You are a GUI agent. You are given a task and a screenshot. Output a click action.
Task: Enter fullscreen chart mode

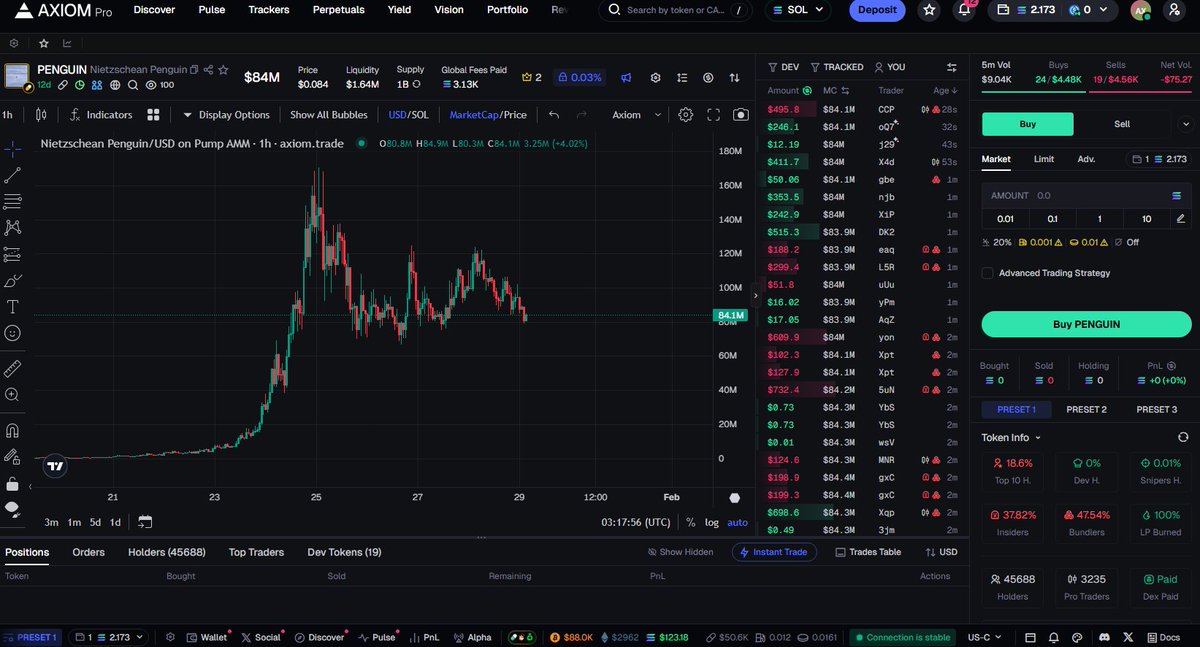[x=713, y=115]
